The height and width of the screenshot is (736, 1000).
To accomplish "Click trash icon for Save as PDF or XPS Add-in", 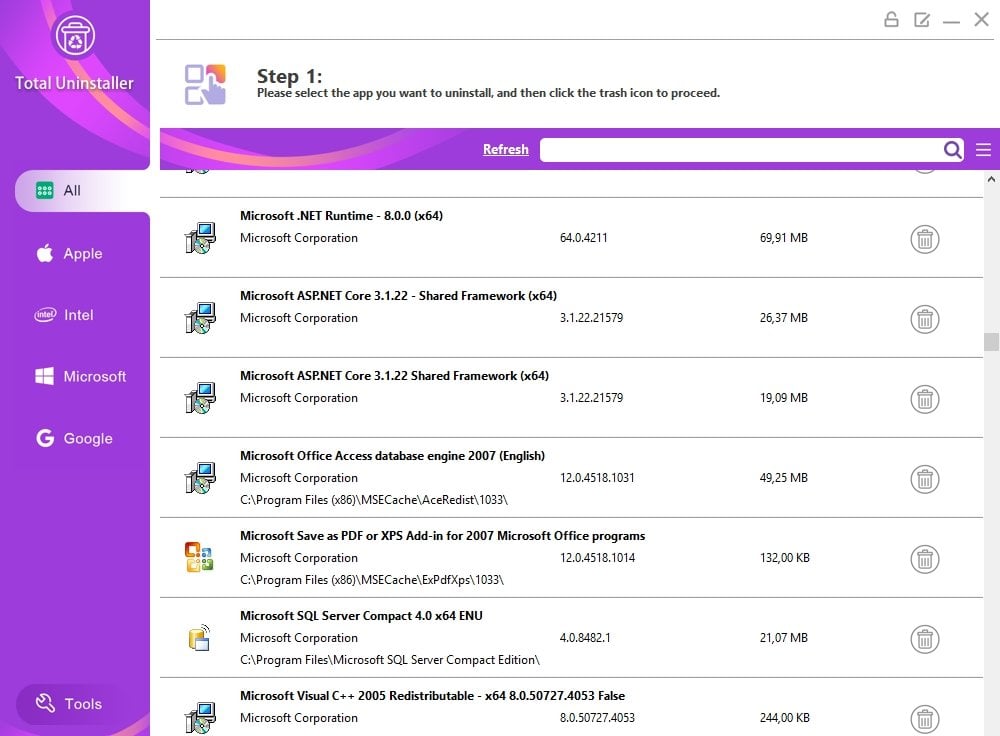I will 925,559.
